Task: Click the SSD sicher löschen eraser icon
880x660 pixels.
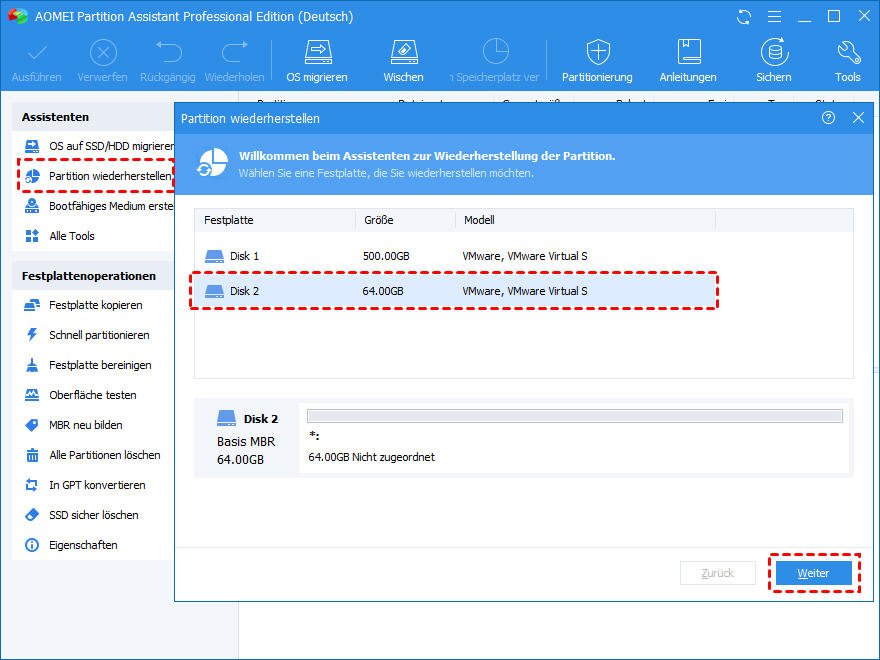Action: pyautogui.click(x=32, y=515)
